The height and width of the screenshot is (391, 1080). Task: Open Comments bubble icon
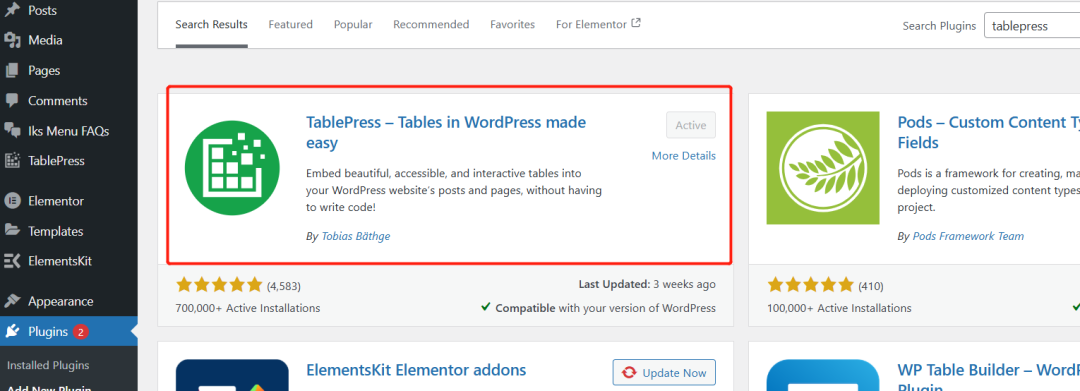pos(12,101)
